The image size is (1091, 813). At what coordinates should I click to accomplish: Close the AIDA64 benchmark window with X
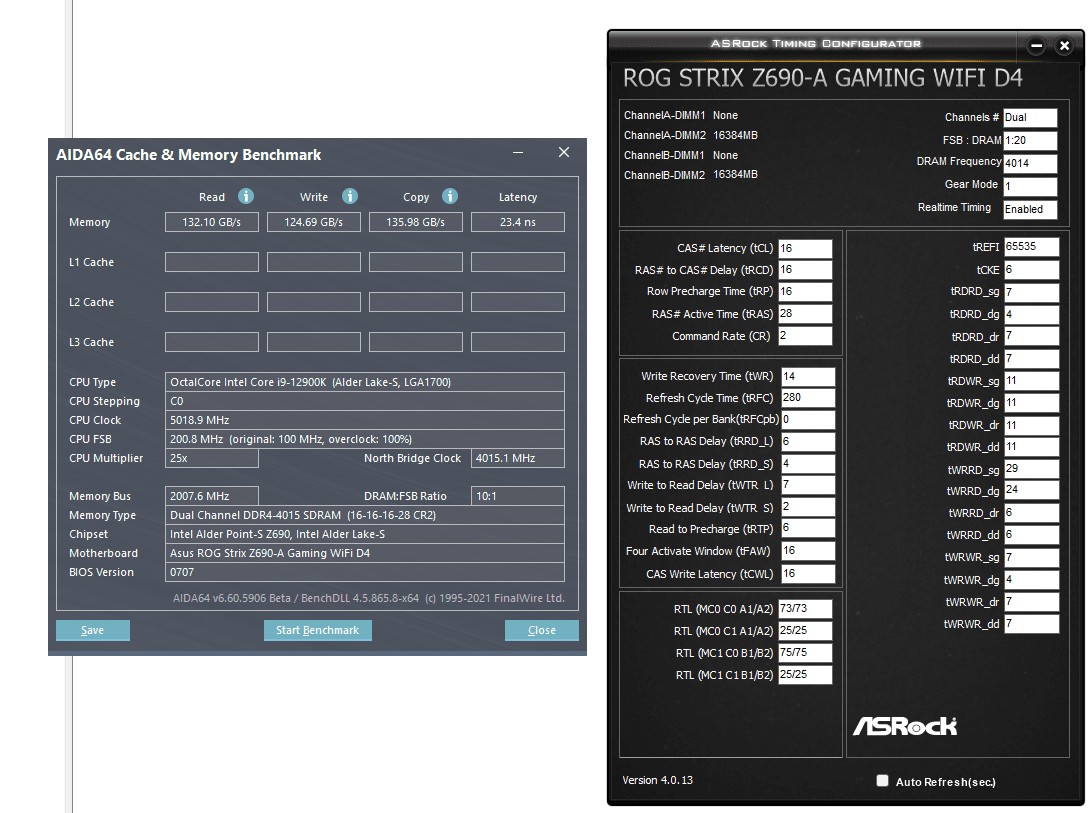[x=564, y=152]
